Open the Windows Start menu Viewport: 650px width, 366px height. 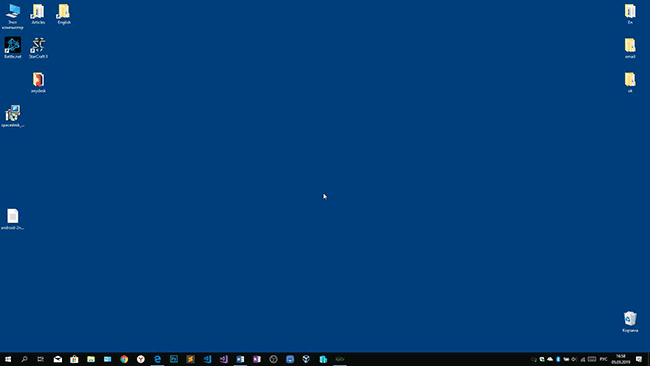[8, 359]
